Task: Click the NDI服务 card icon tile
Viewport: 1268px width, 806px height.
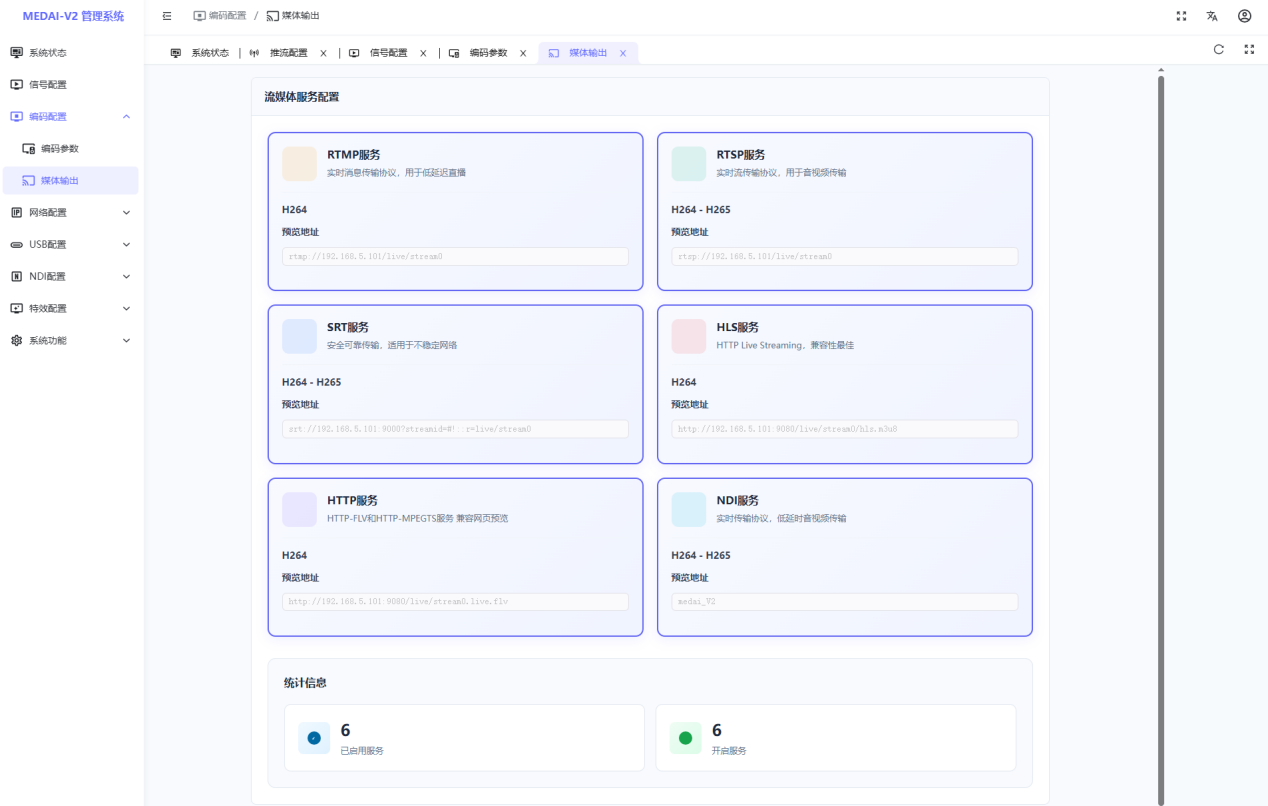Action: pyautogui.click(x=688, y=509)
